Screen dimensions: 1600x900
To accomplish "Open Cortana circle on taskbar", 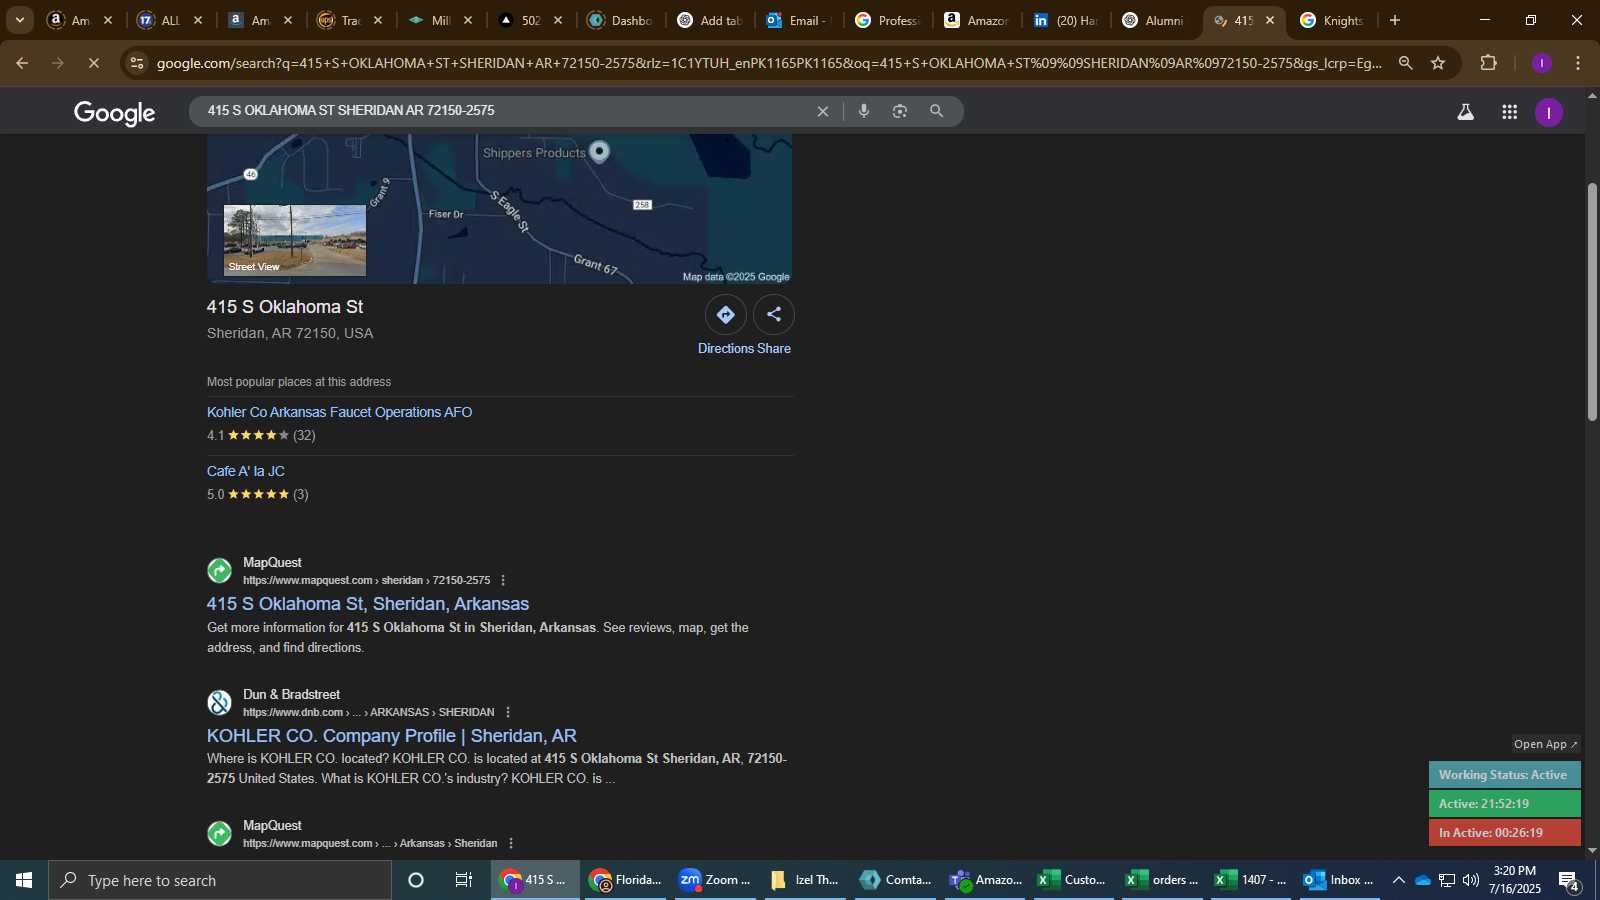I will coord(416,880).
